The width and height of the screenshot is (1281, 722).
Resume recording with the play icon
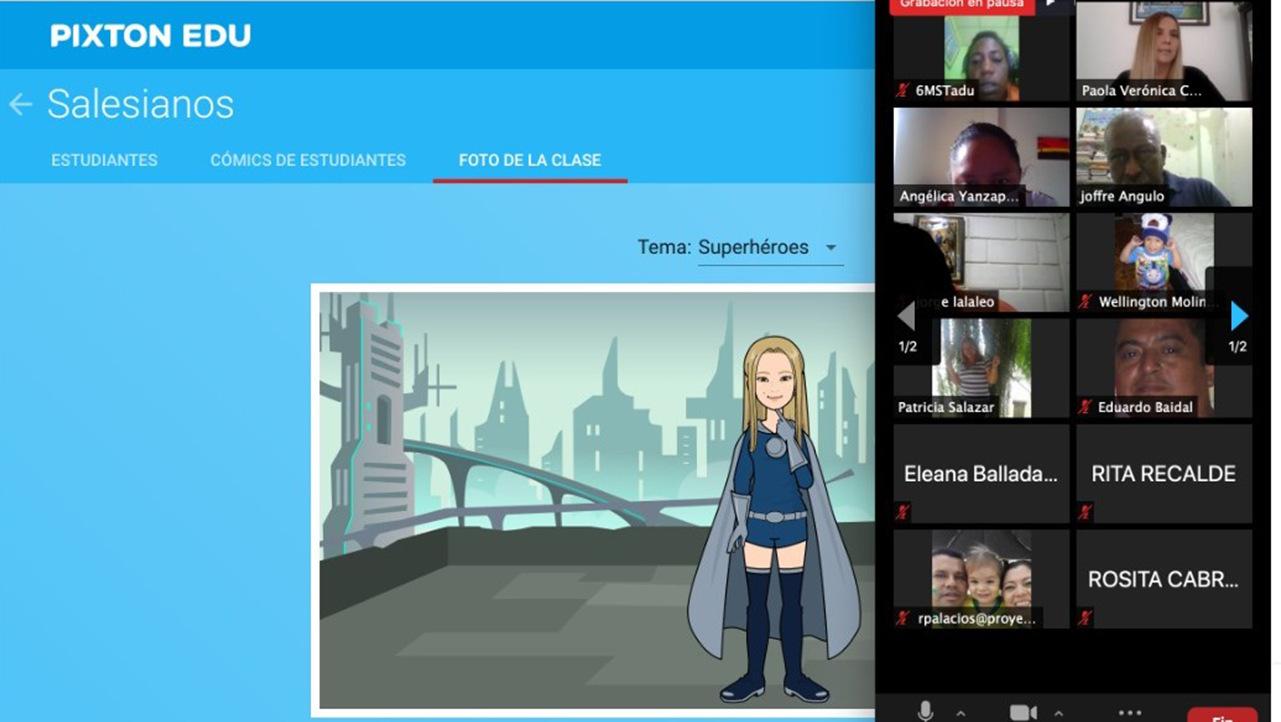coord(1050,4)
